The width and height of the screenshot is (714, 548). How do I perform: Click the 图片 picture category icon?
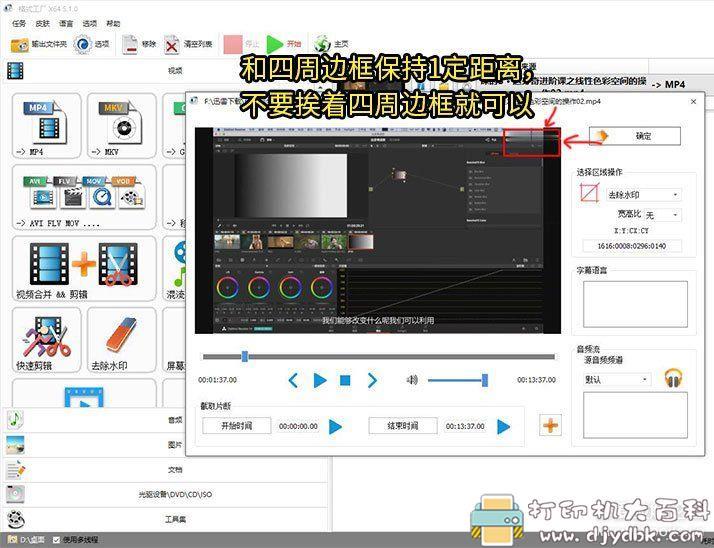15,445
